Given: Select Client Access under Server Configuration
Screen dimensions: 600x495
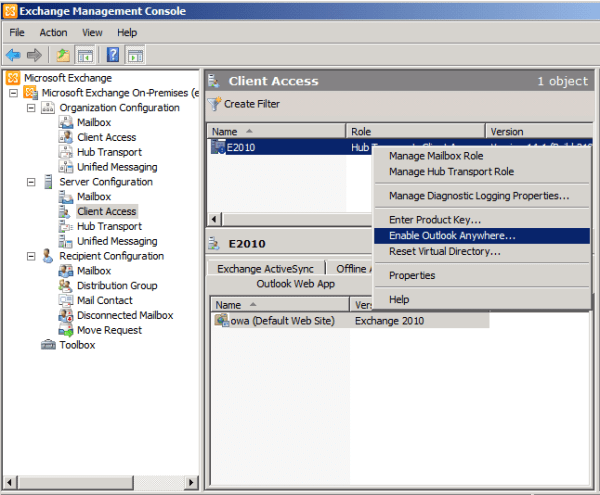Looking at the screenshot, I should [x=107, y=212].
